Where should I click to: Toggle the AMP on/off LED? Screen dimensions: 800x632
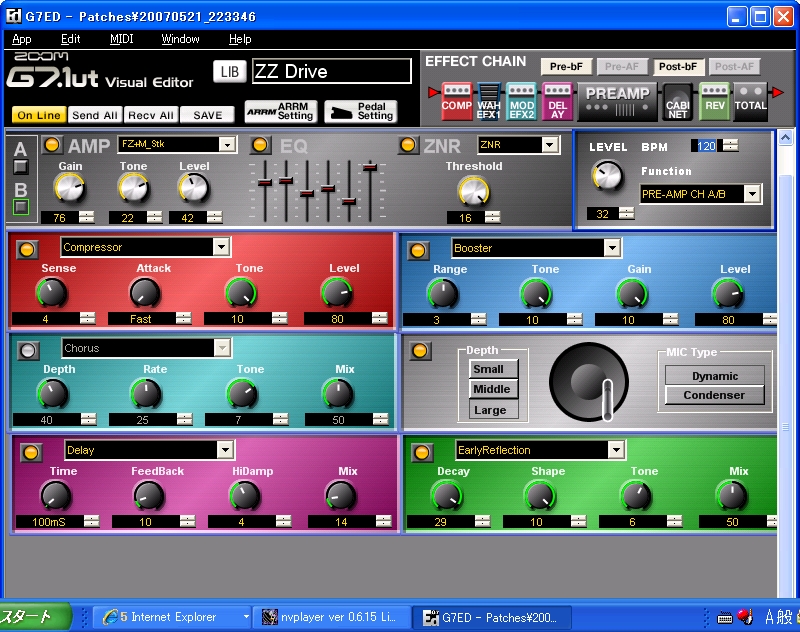52,145
